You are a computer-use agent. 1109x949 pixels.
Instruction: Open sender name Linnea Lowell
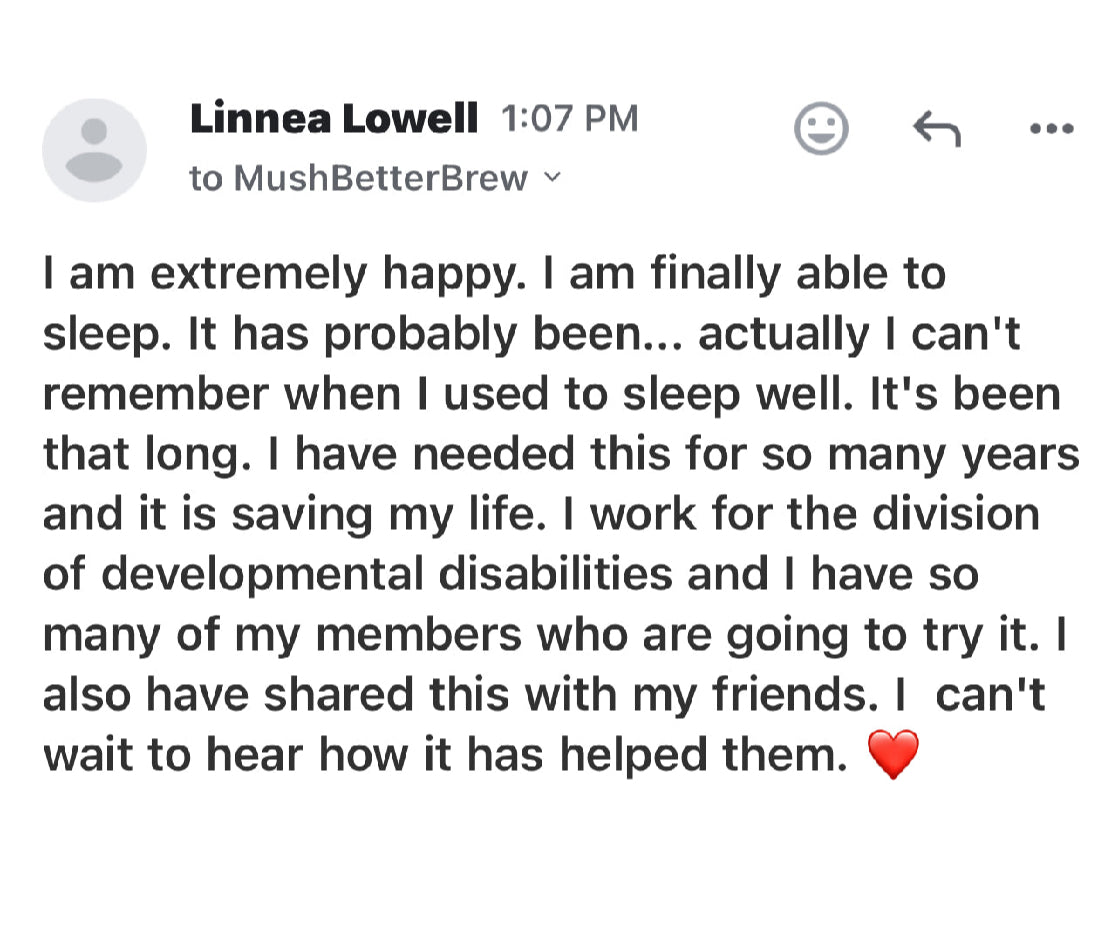coord(334,118)
